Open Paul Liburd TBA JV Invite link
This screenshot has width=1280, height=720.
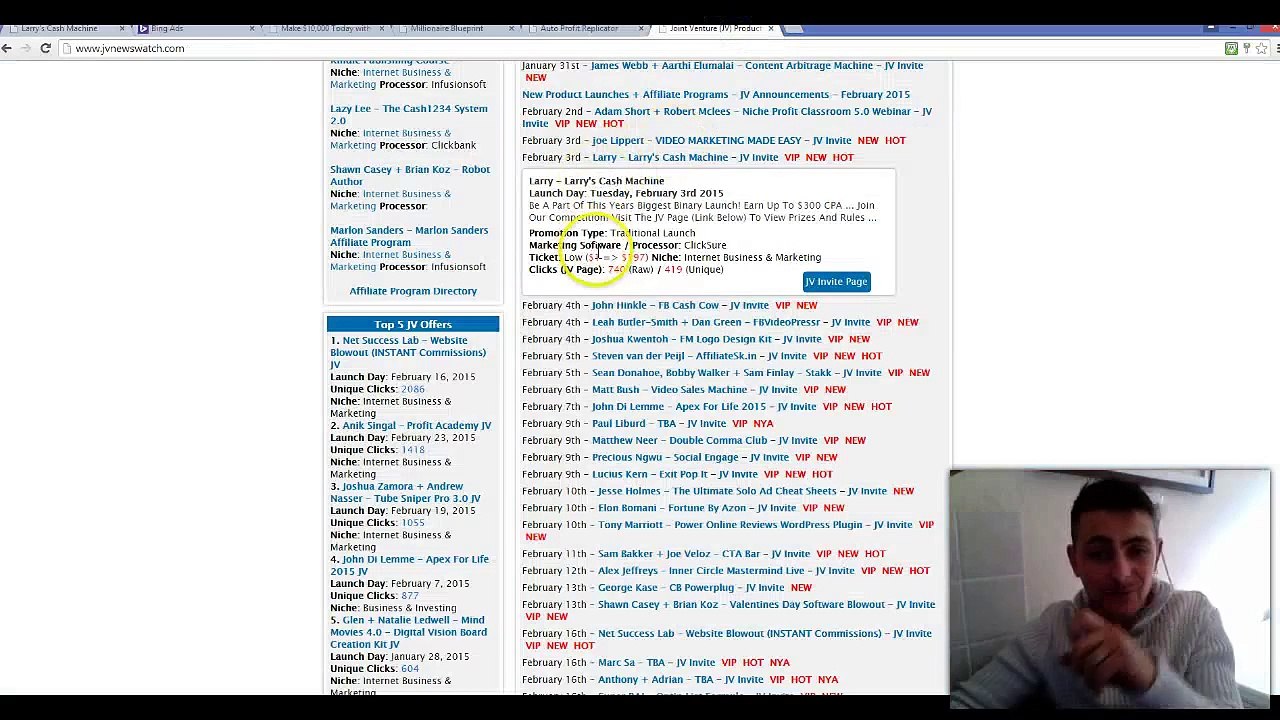point(659,425)
